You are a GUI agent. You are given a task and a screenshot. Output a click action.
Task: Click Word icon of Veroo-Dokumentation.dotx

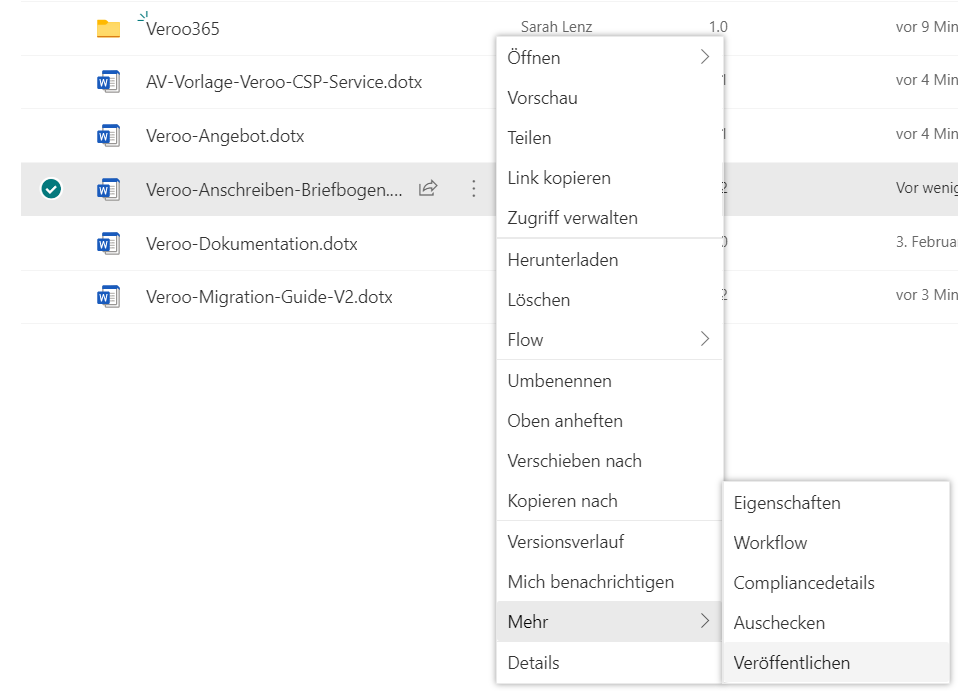(108, 243)
